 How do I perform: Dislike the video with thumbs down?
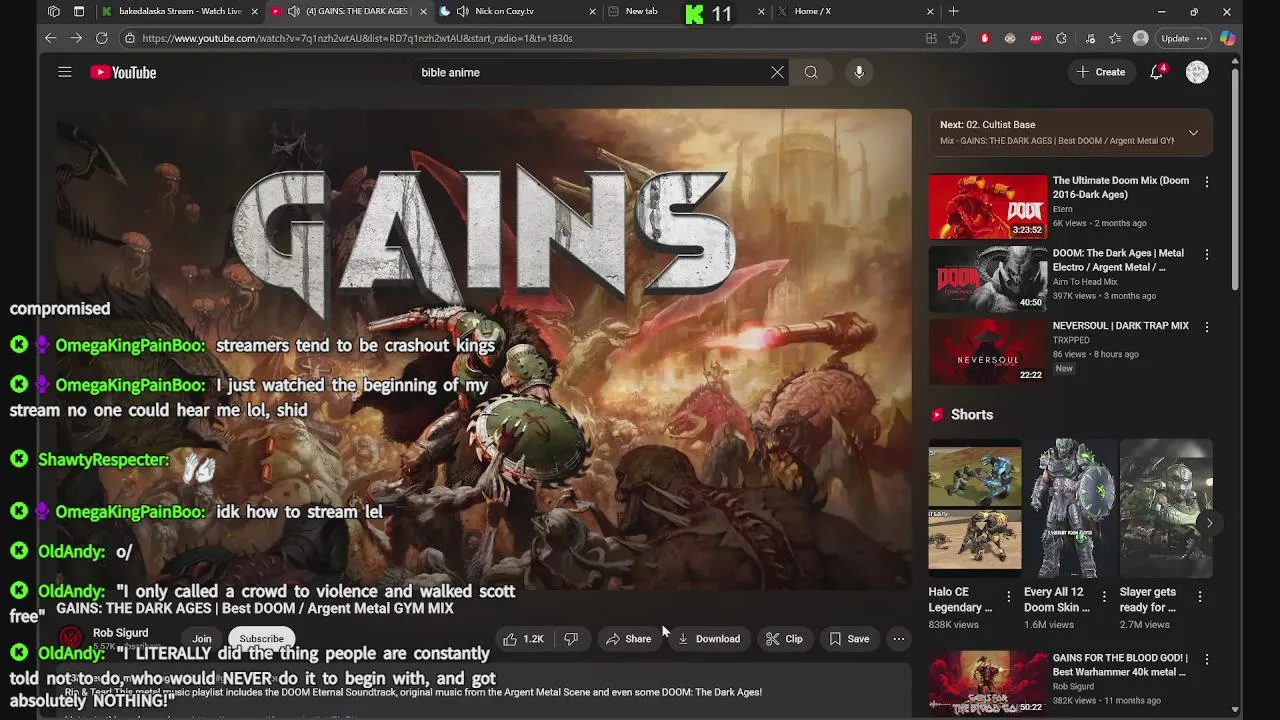pyautogui.click(x=571, y=639)
